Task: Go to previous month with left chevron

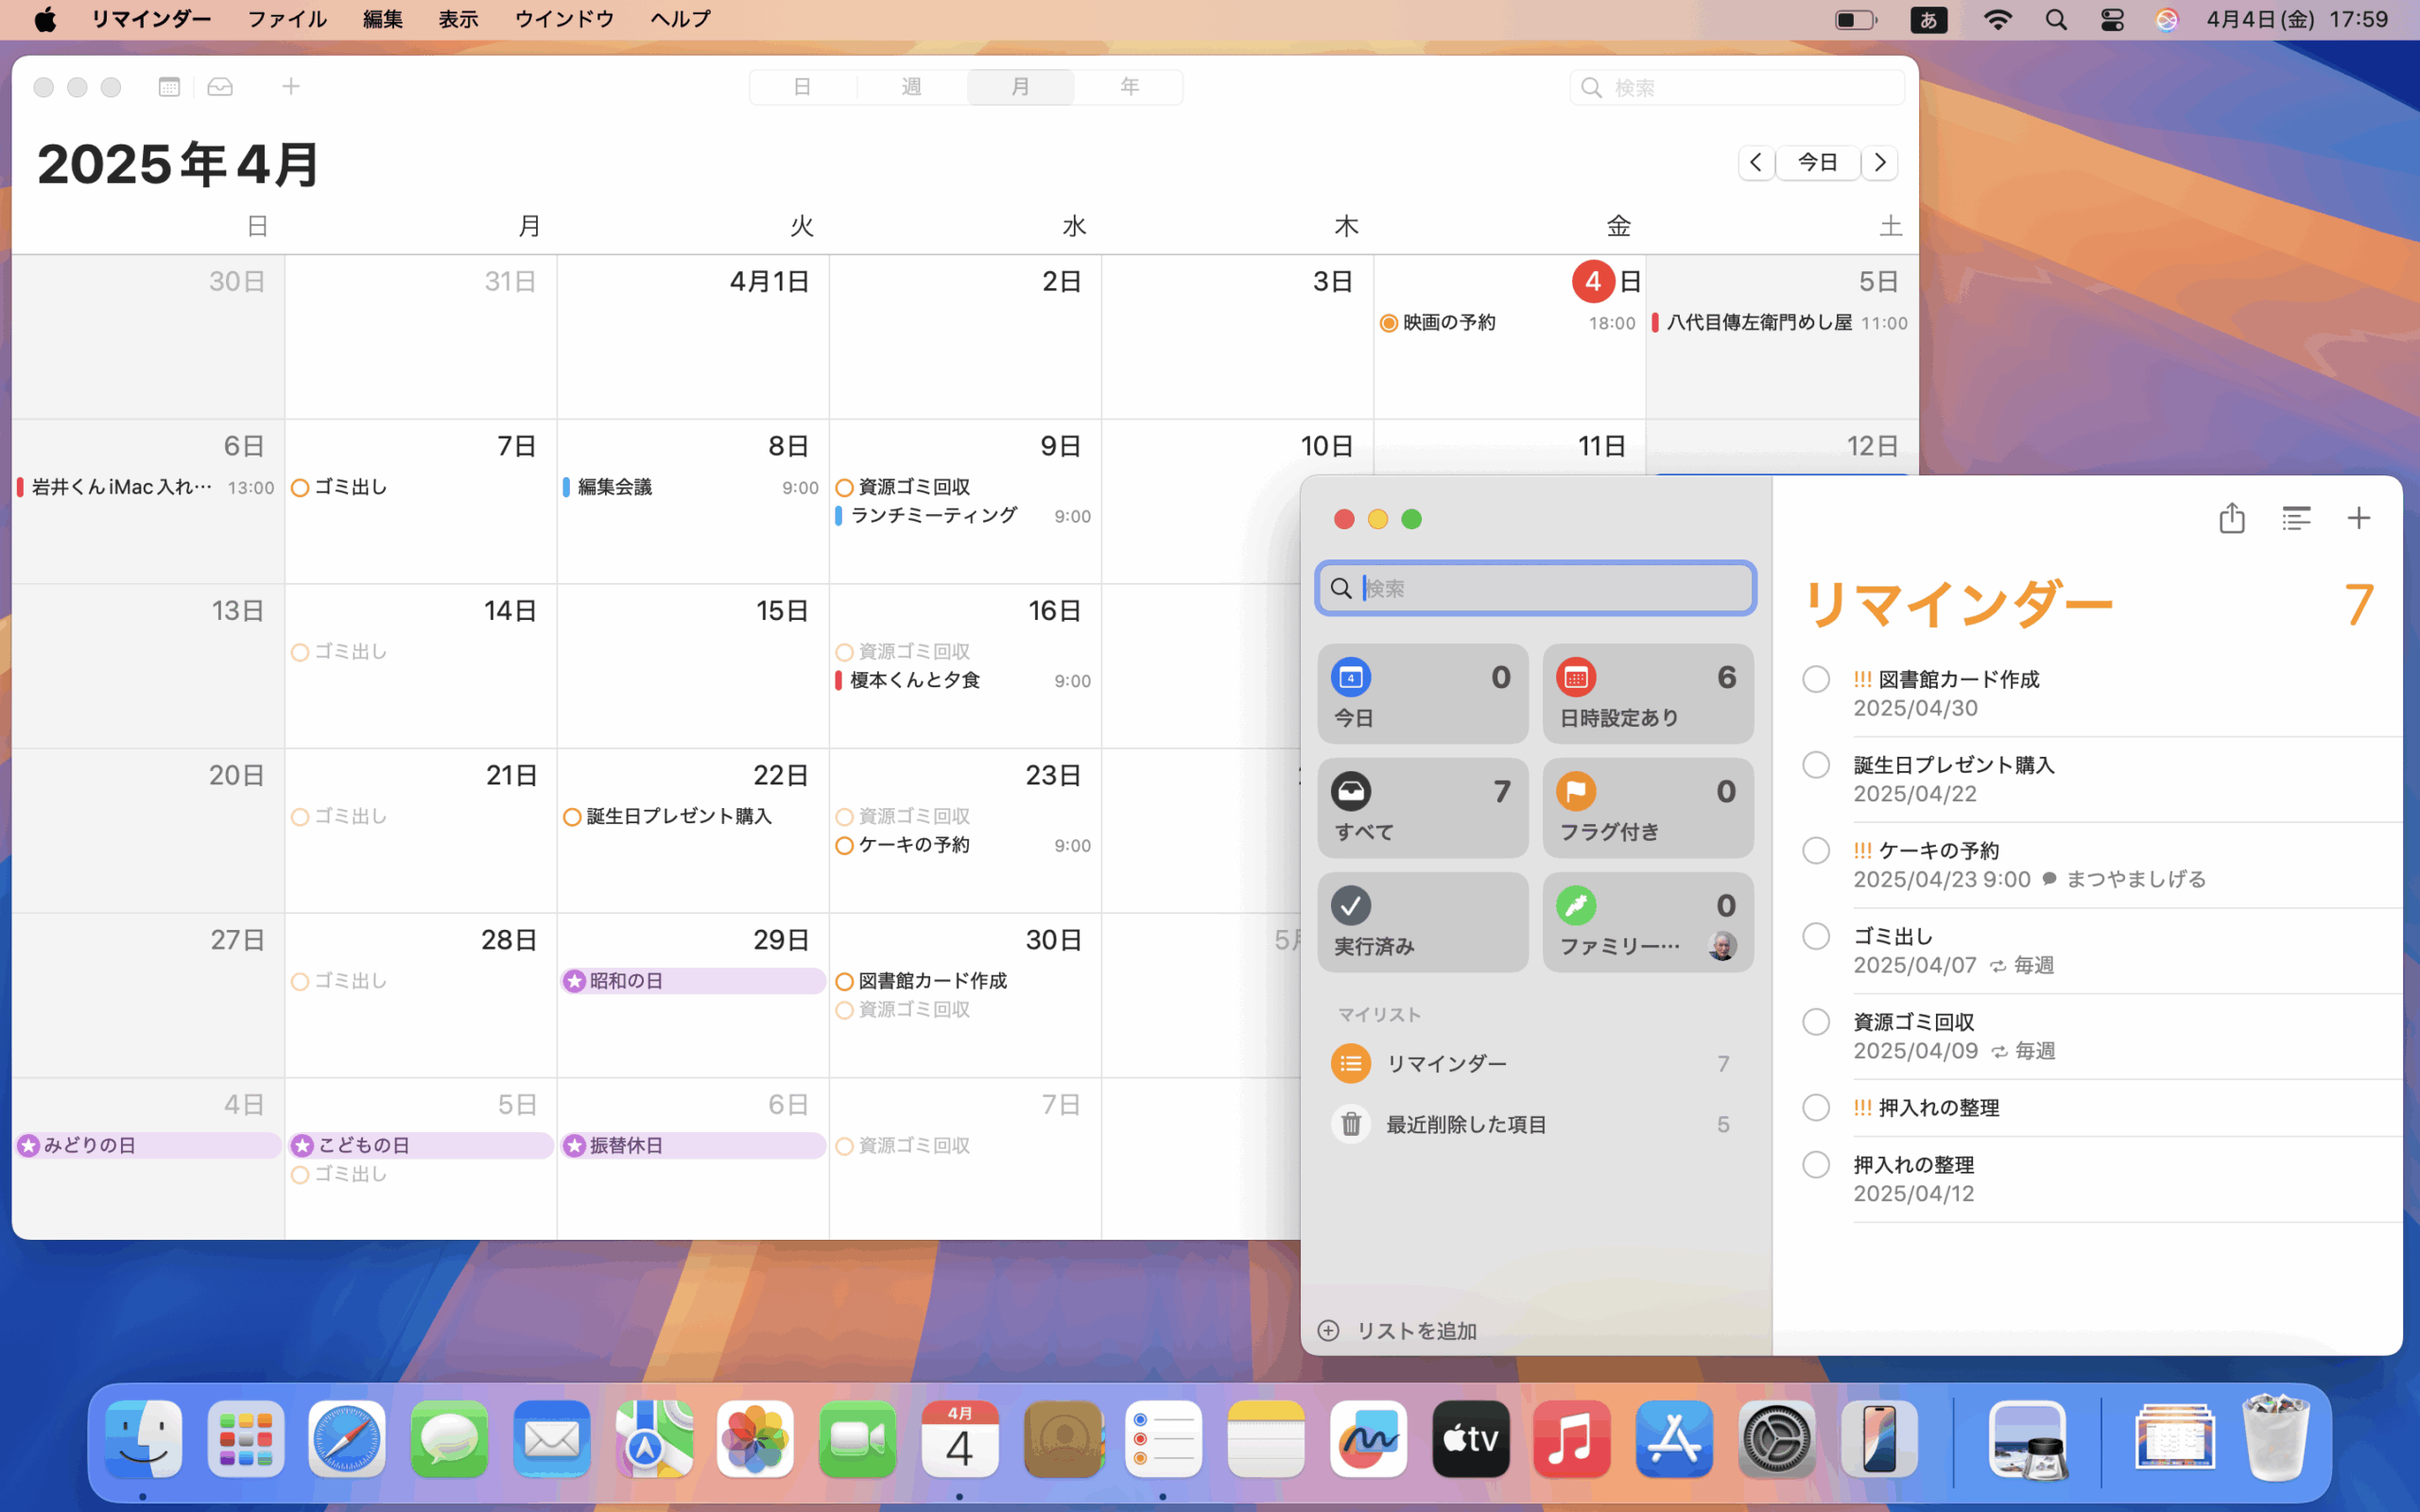Action: point(1756,162)
